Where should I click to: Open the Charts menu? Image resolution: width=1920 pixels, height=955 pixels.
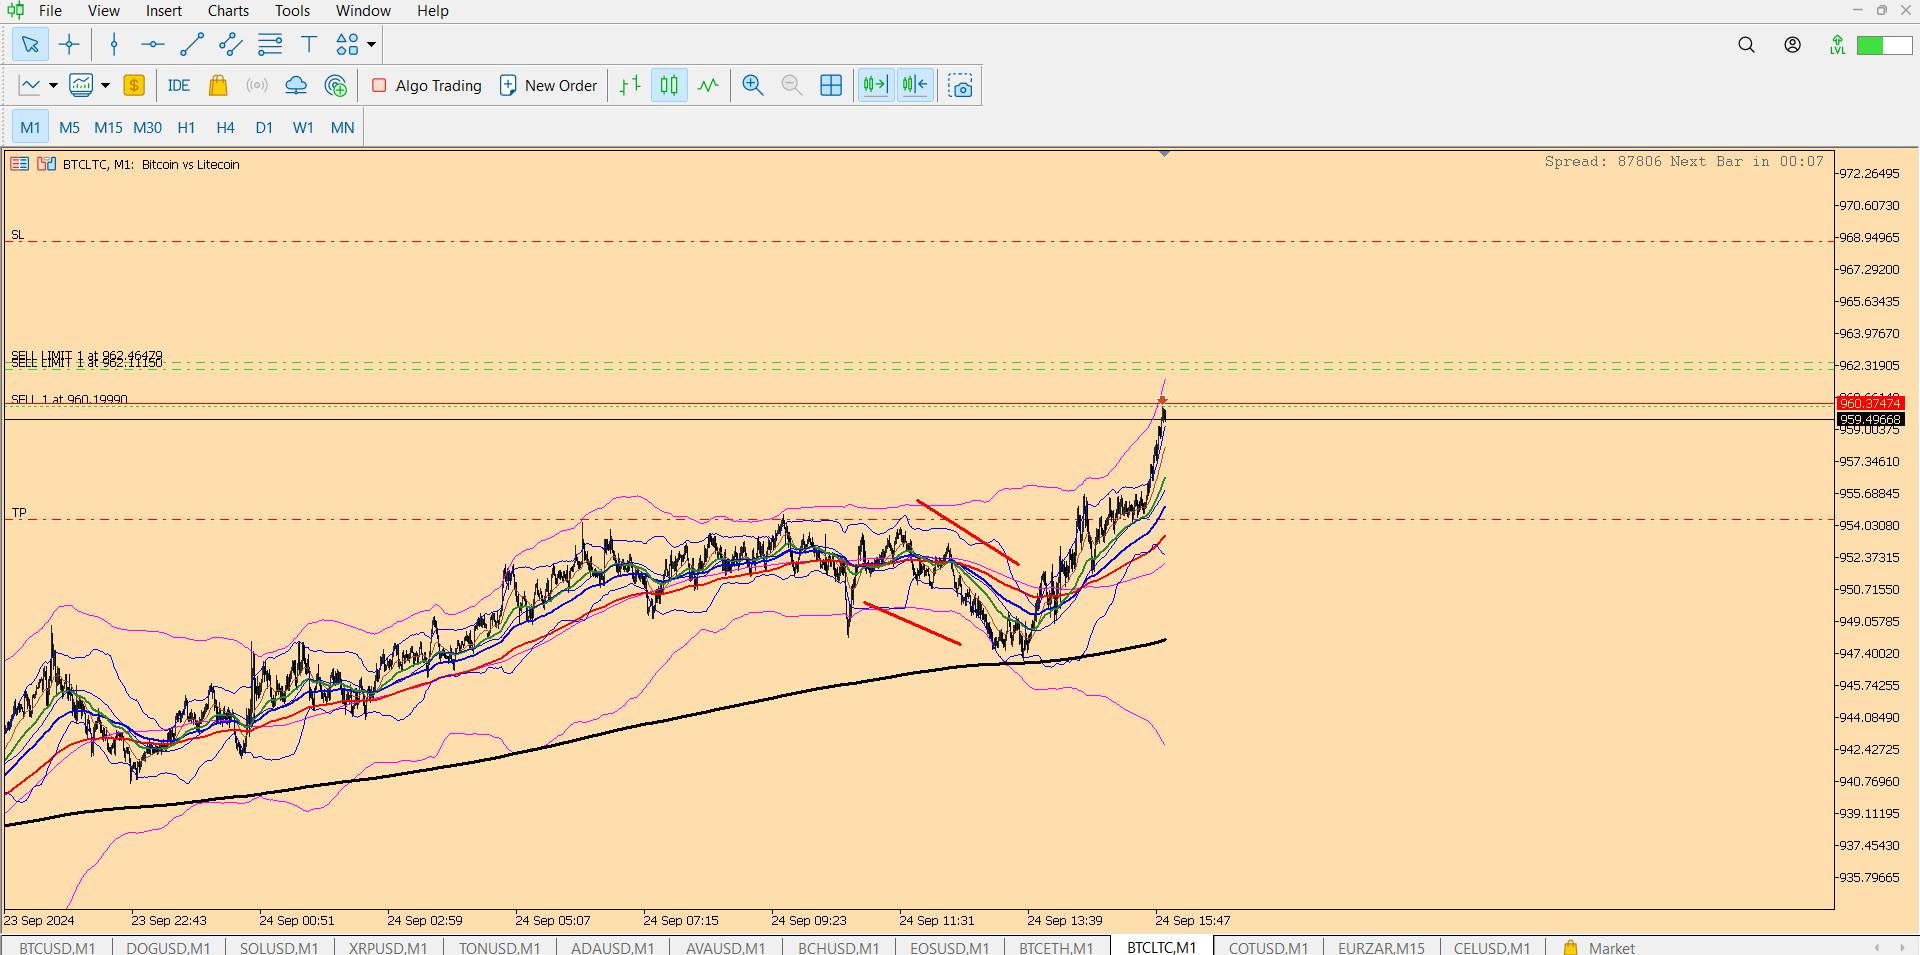pyautogui.click(x=228, y=11)
